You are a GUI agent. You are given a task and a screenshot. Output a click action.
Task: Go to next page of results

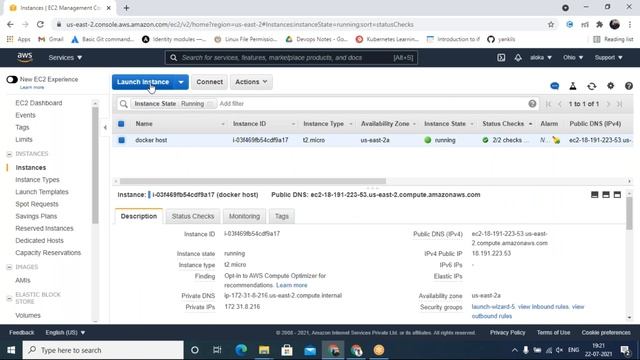(608, 104)
